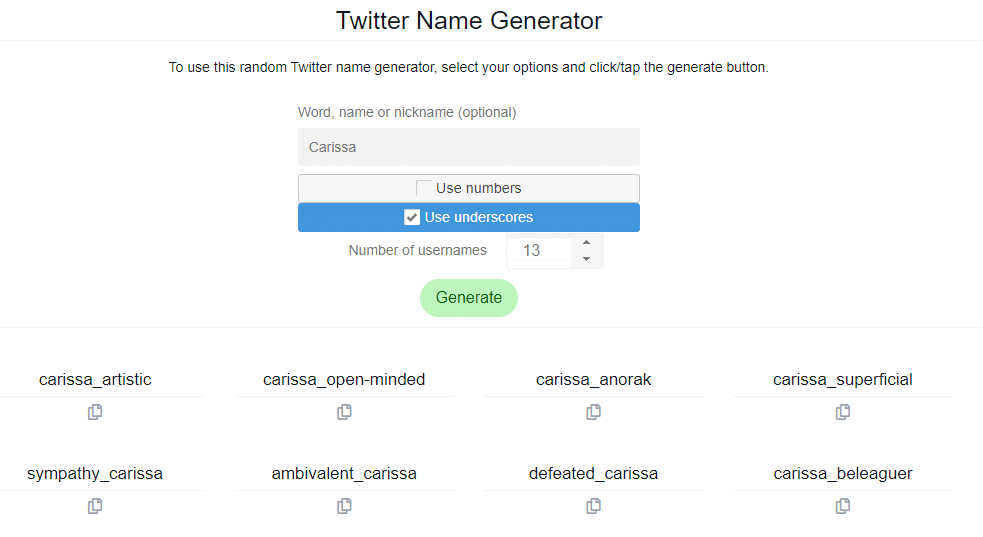Click the number of usernames field showing 13
The image size is (983, 537).
coord(539,251)
